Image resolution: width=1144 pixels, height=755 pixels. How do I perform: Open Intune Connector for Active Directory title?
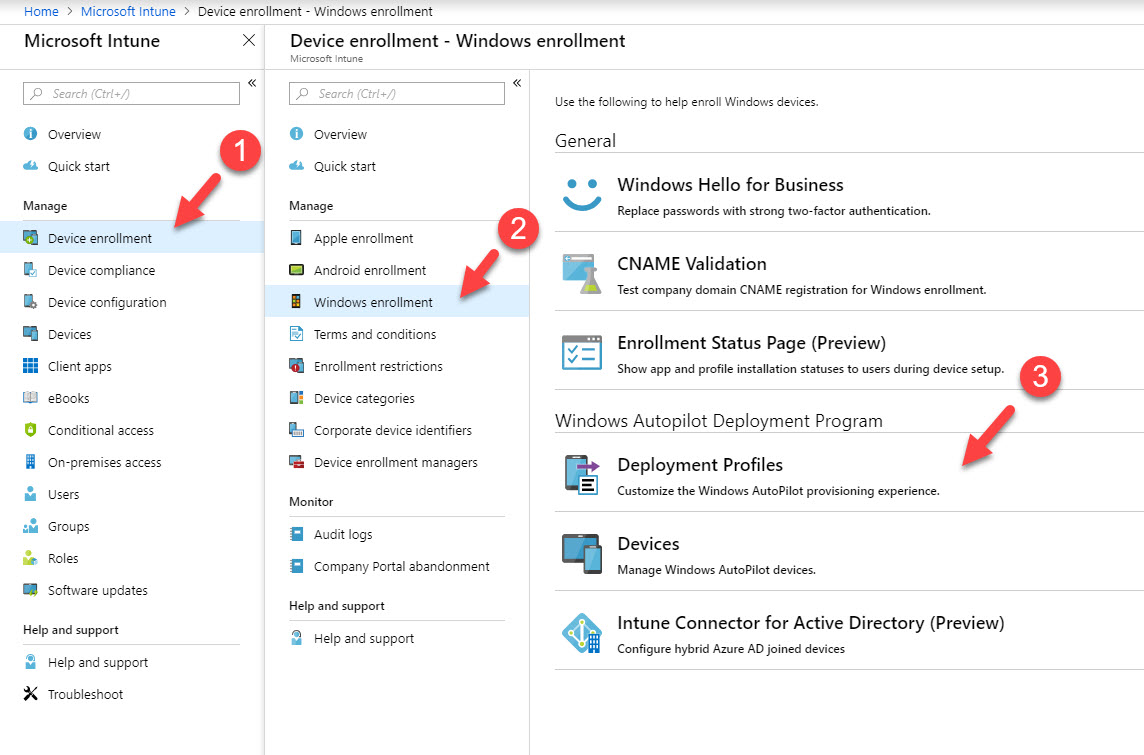[x=811, y=623]
